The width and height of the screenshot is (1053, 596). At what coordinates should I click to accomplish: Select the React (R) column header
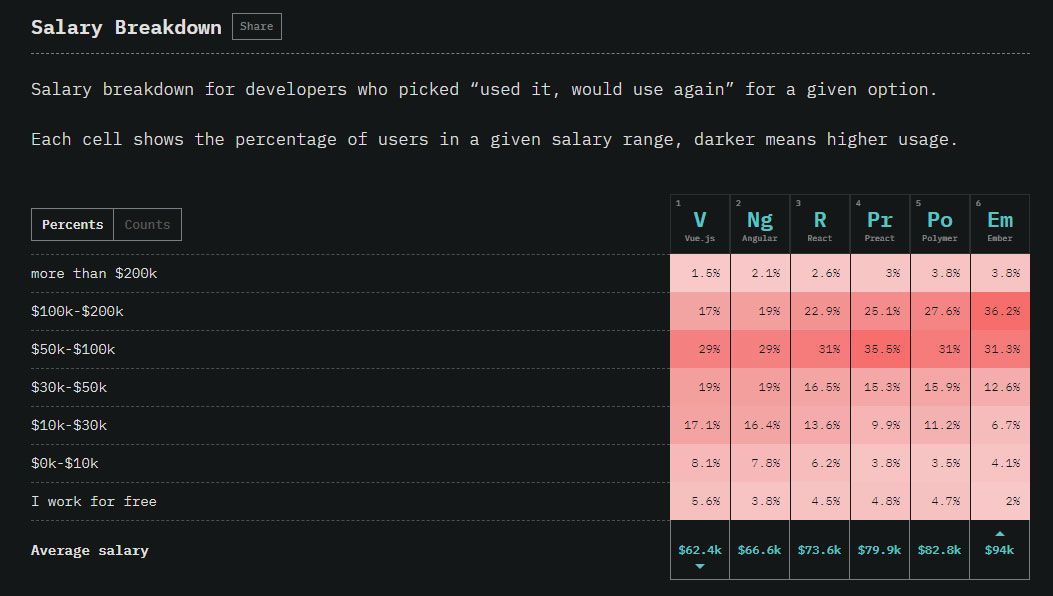[x=819, y=222]
